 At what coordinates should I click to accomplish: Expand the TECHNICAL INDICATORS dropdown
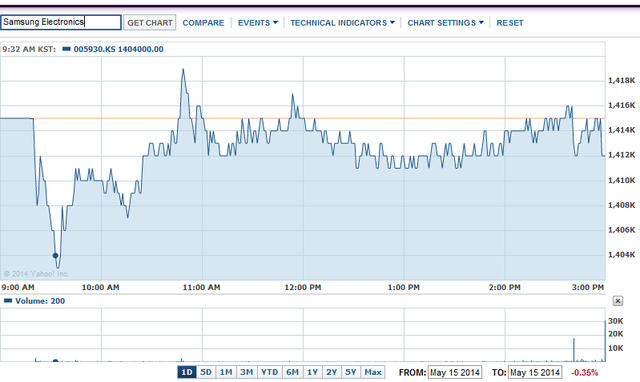tap(342, 23)
